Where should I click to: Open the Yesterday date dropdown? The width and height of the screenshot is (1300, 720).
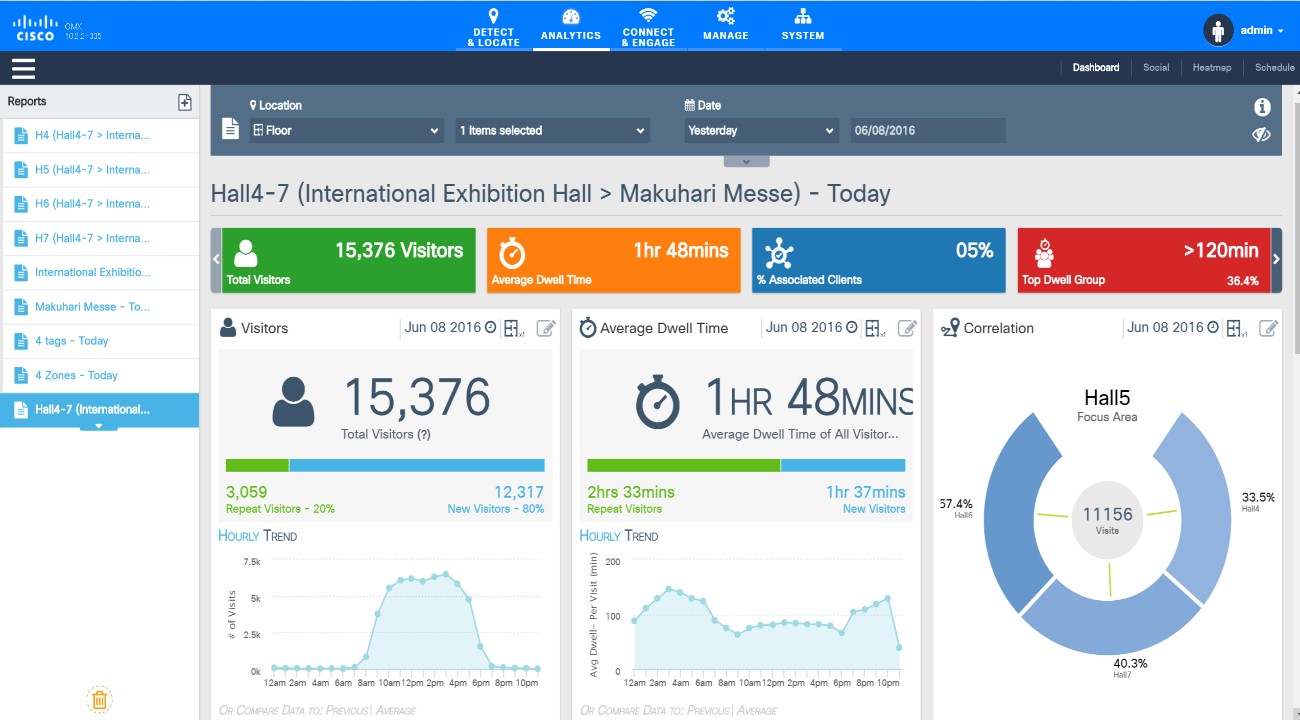tap(761, 131)
